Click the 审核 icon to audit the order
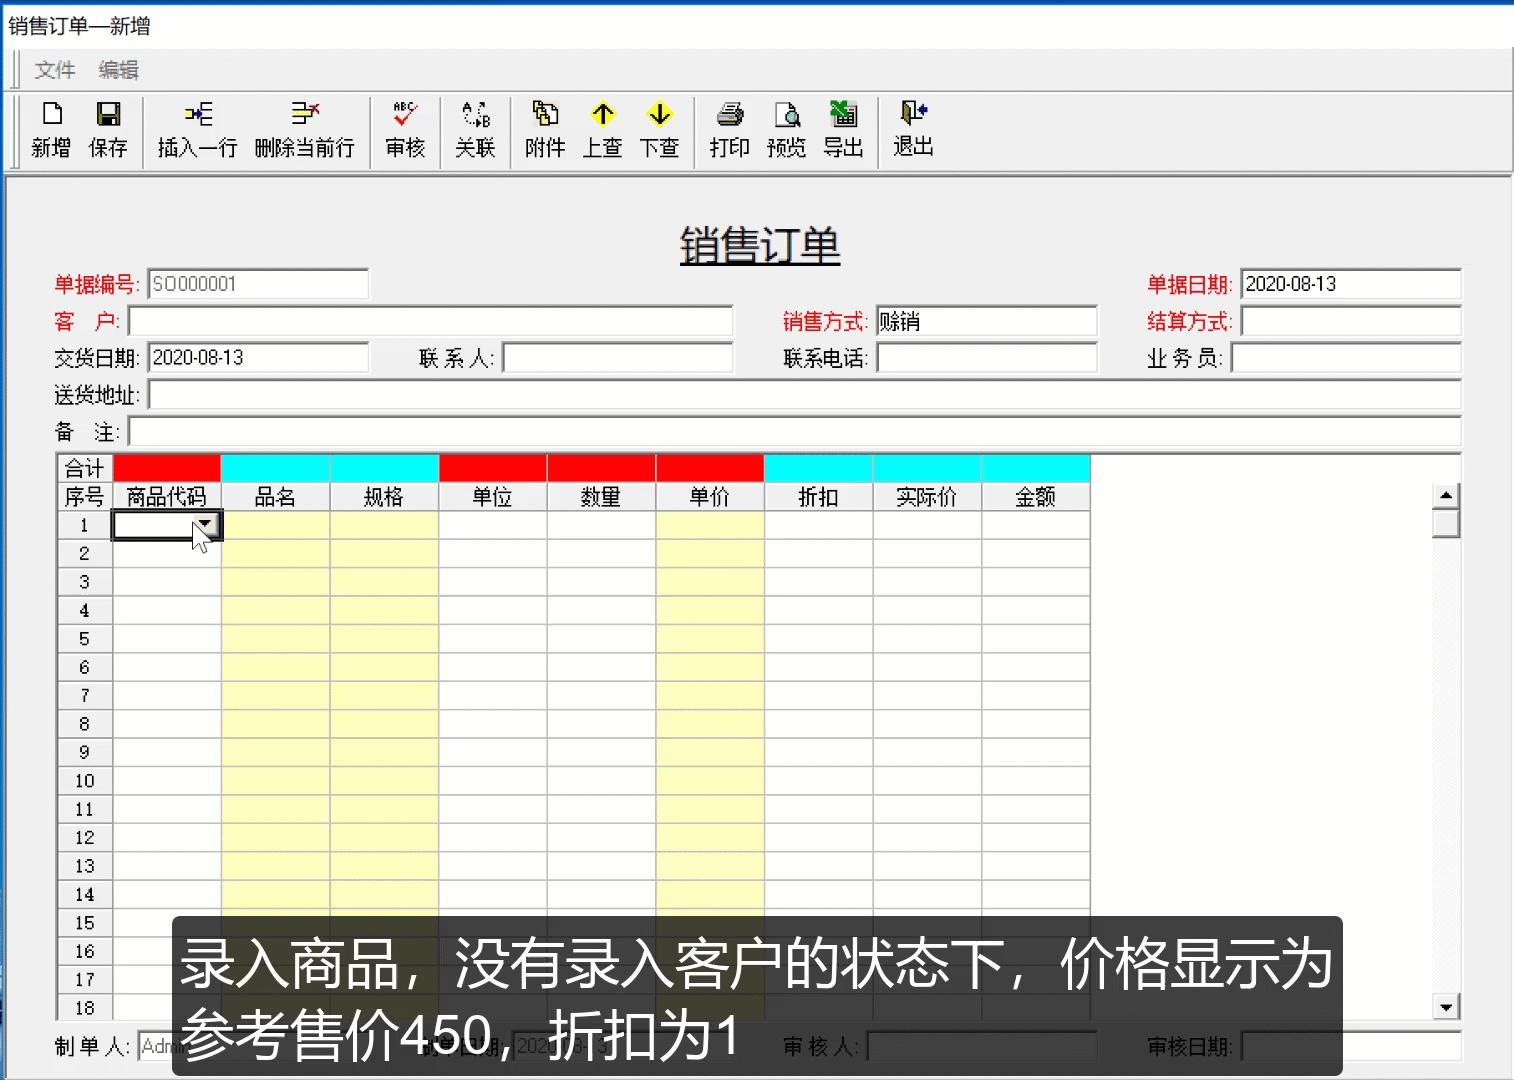Screen dimensions: 1514x1080 [404, 130]
